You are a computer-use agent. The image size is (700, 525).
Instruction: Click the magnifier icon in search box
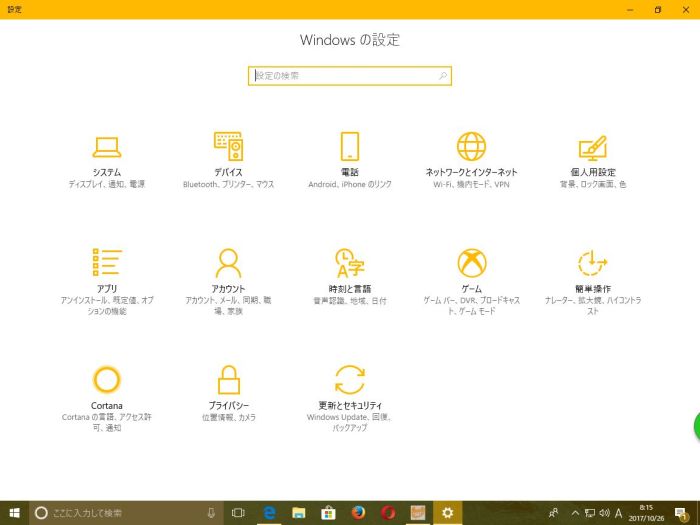click(443, 76)
